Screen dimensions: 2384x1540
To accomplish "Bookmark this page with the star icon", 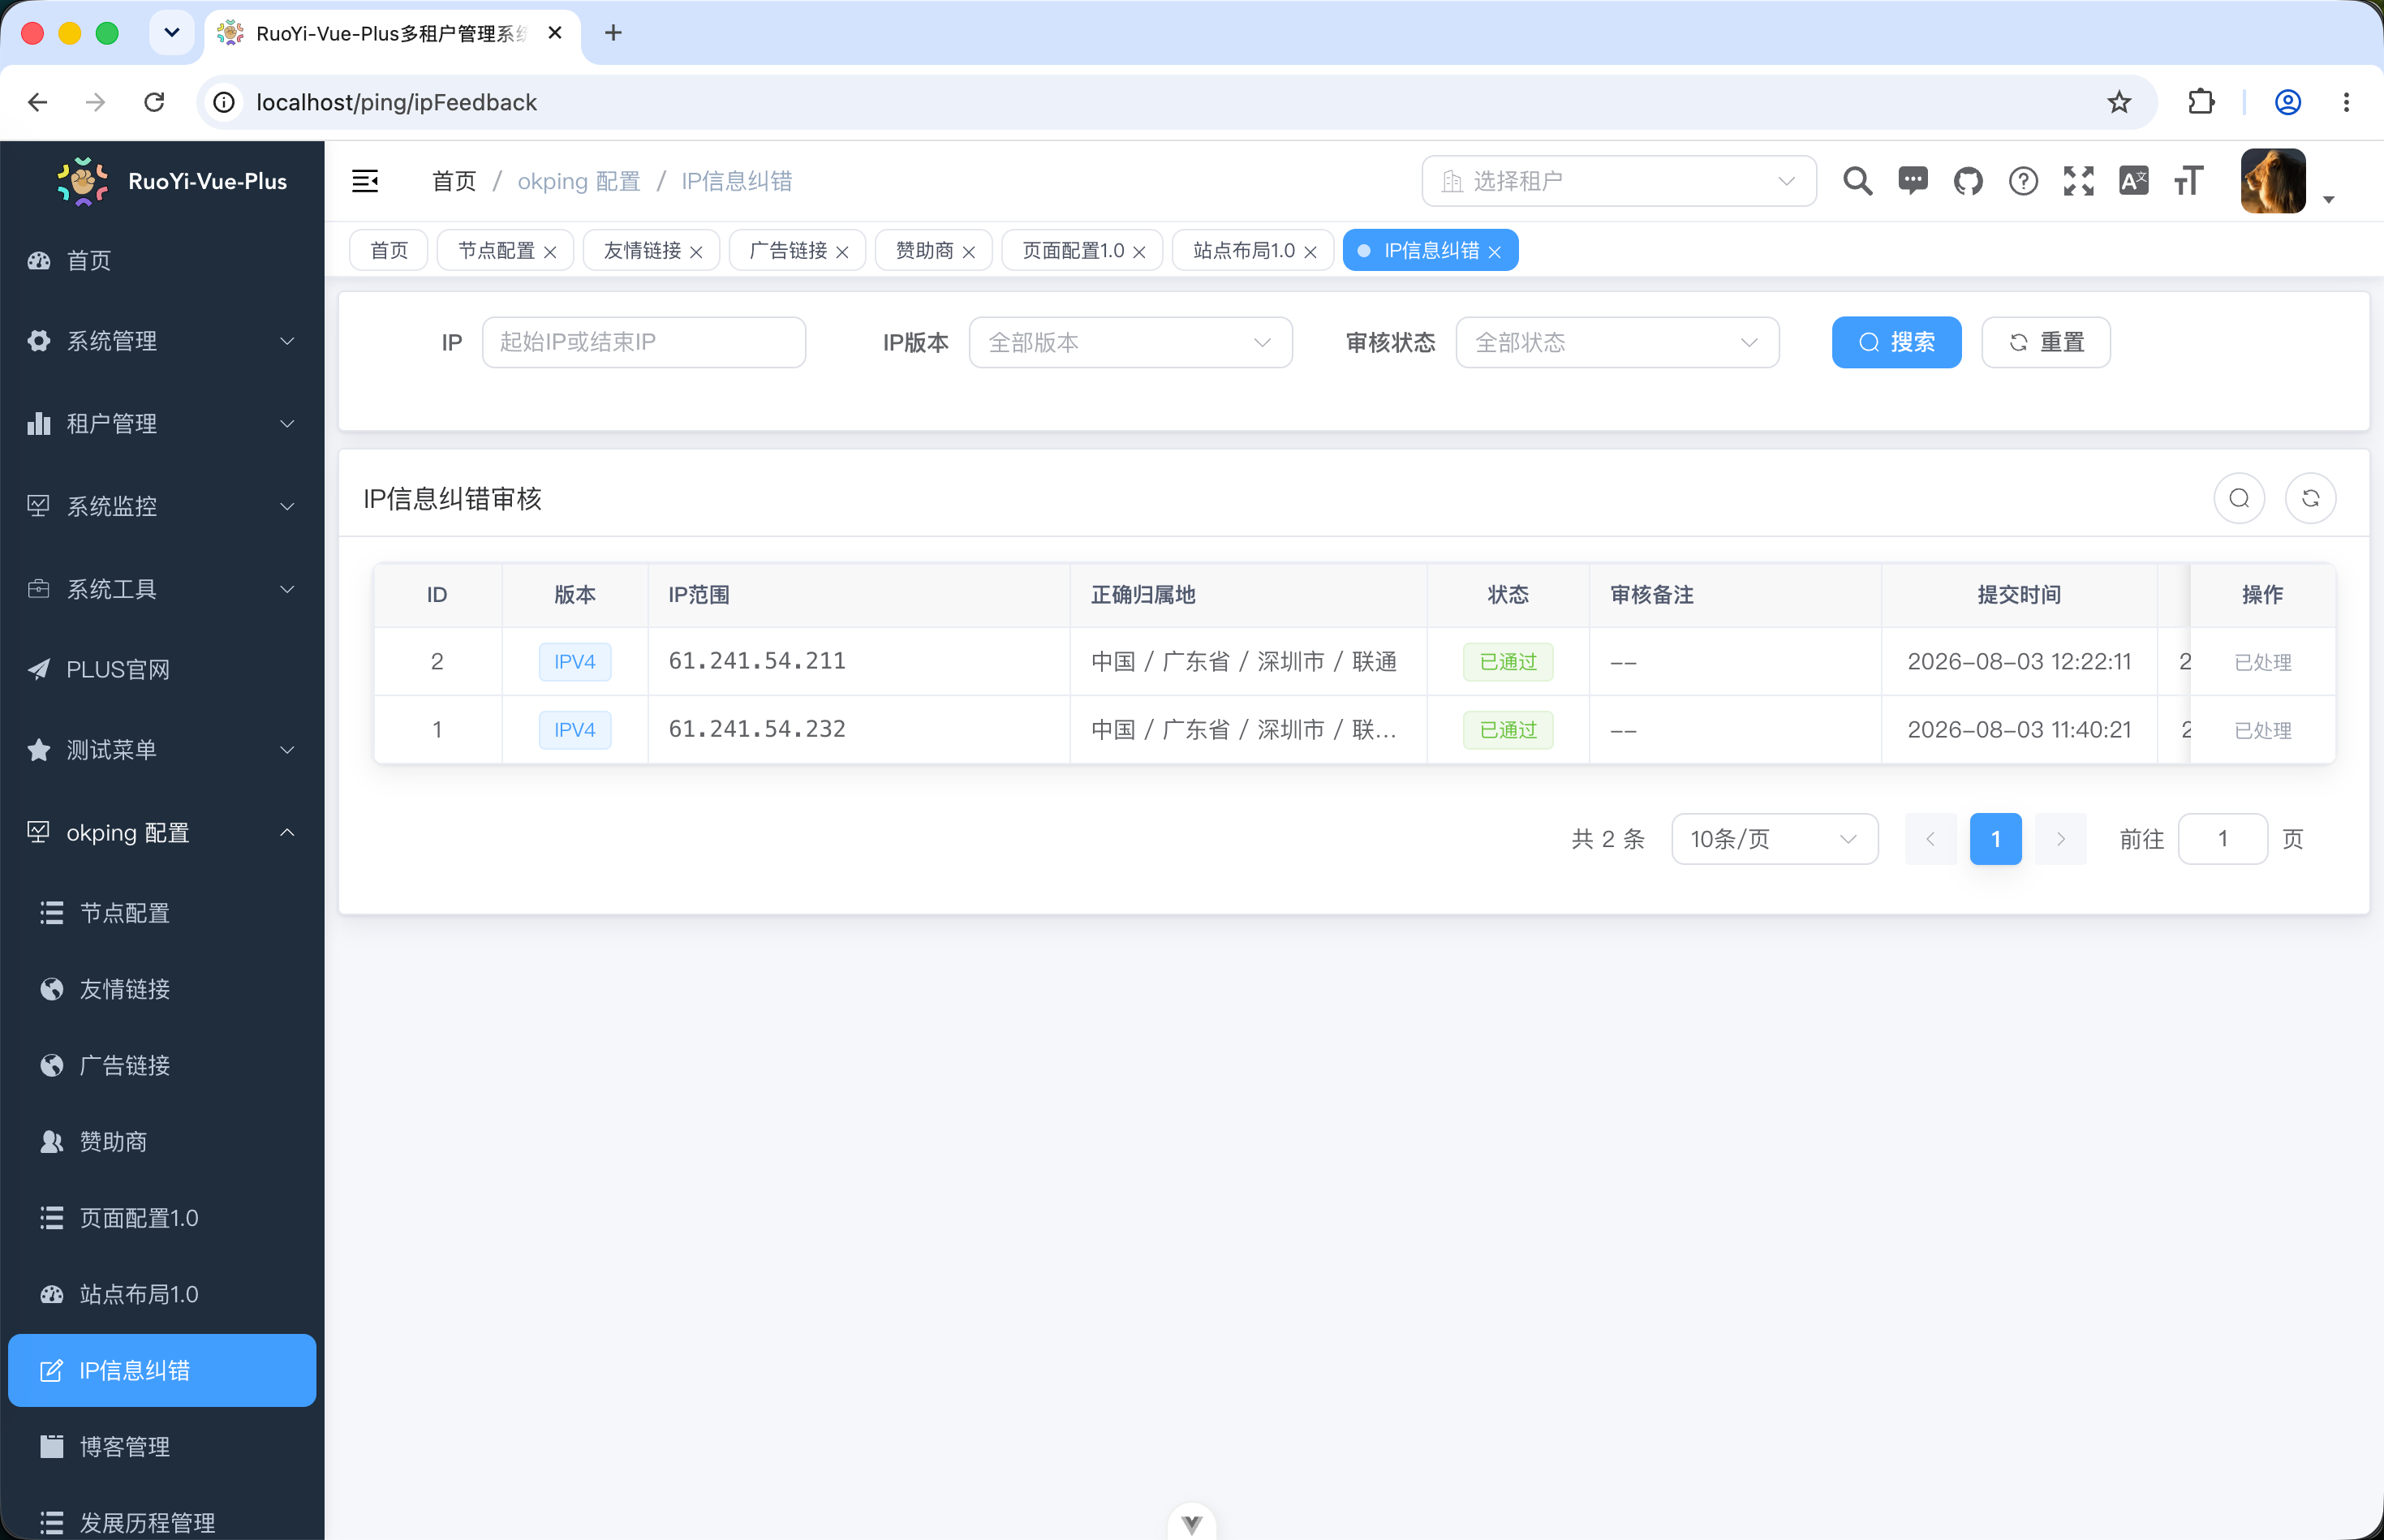I will [x=2118, y=102].
